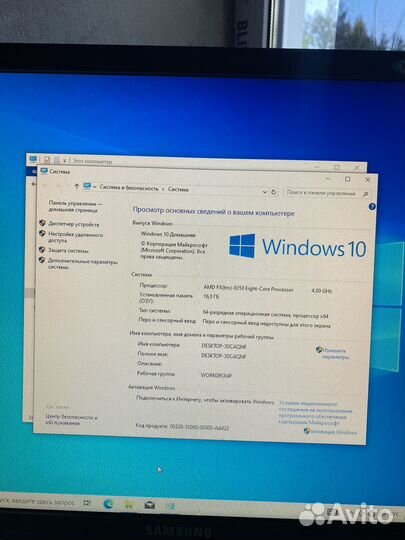405x540 pixels.
Task: Minimize the Система window
Action: pyautogui.click(x=328, y=179)
